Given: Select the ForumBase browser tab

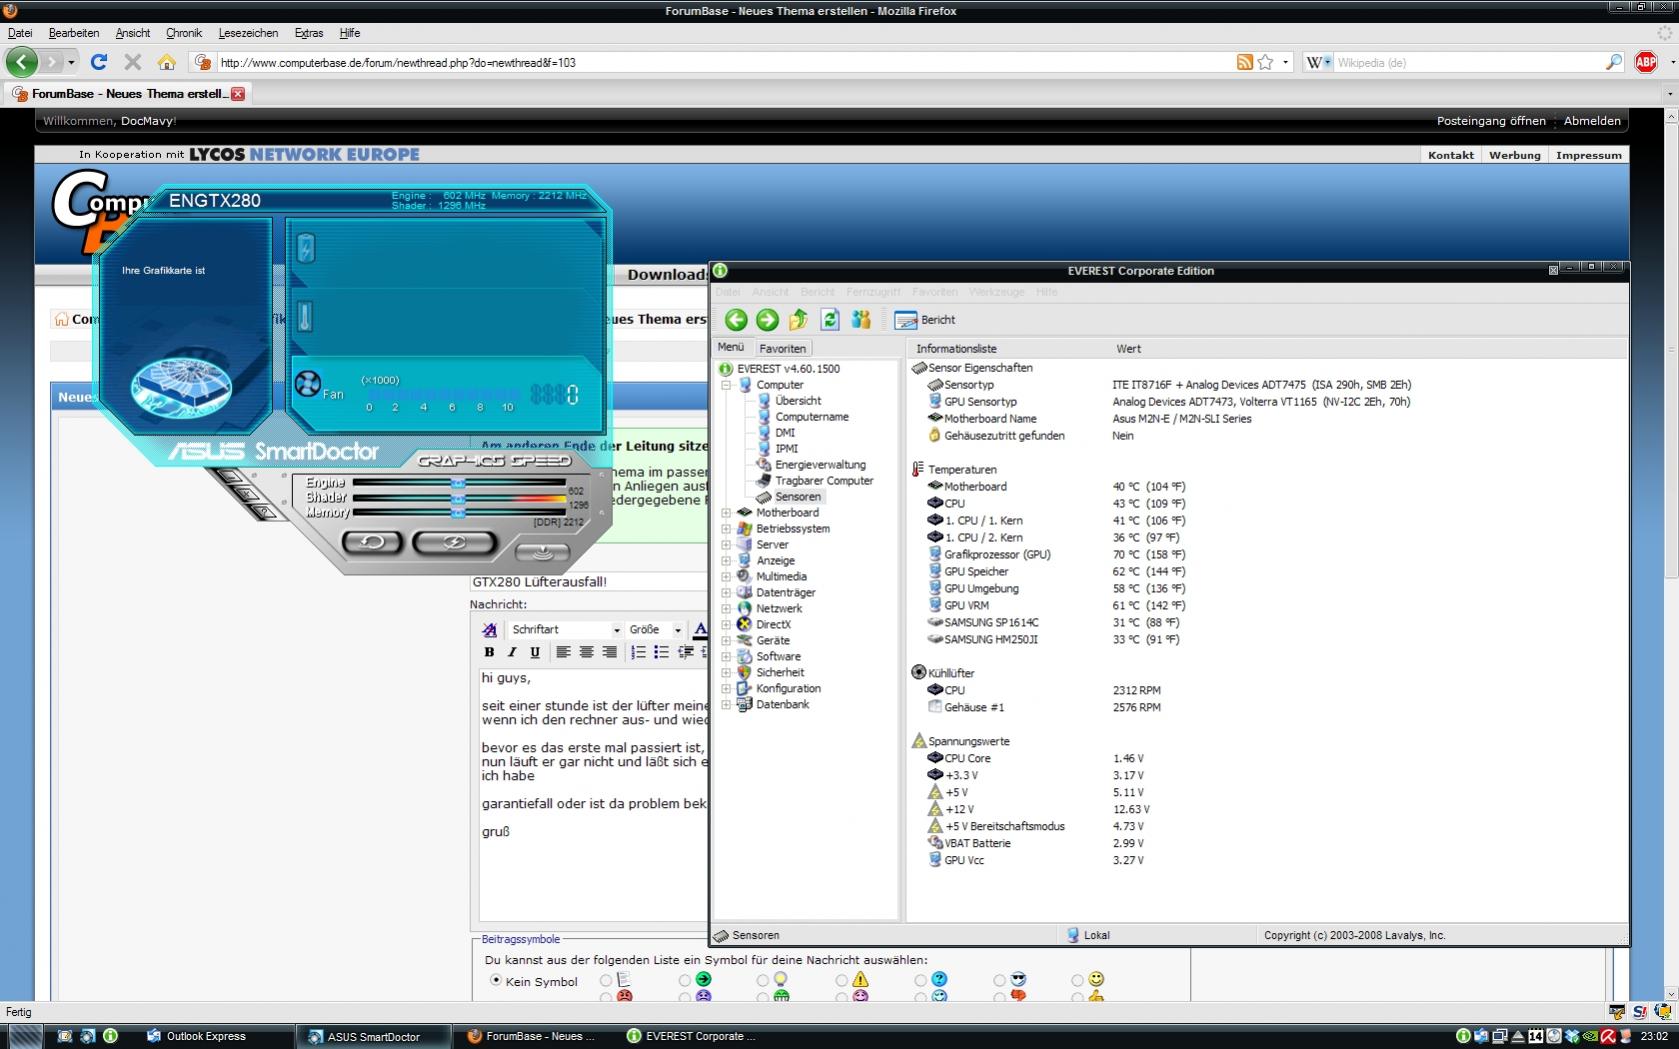Looking at the screenshot, I should 128,94.
